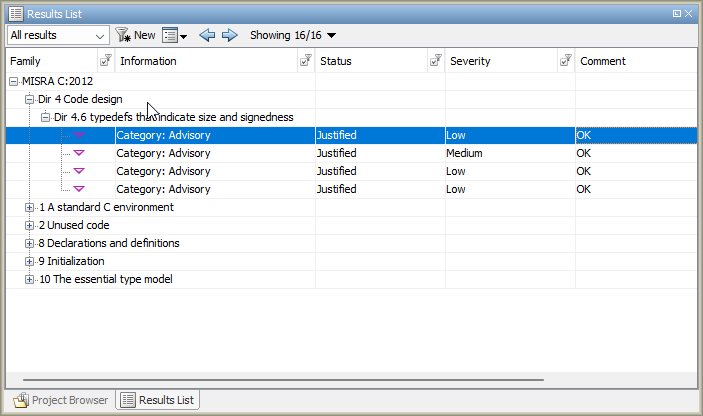
Task: Collapse the MISRA C:2012 node
Action: [x=13, y=81]
